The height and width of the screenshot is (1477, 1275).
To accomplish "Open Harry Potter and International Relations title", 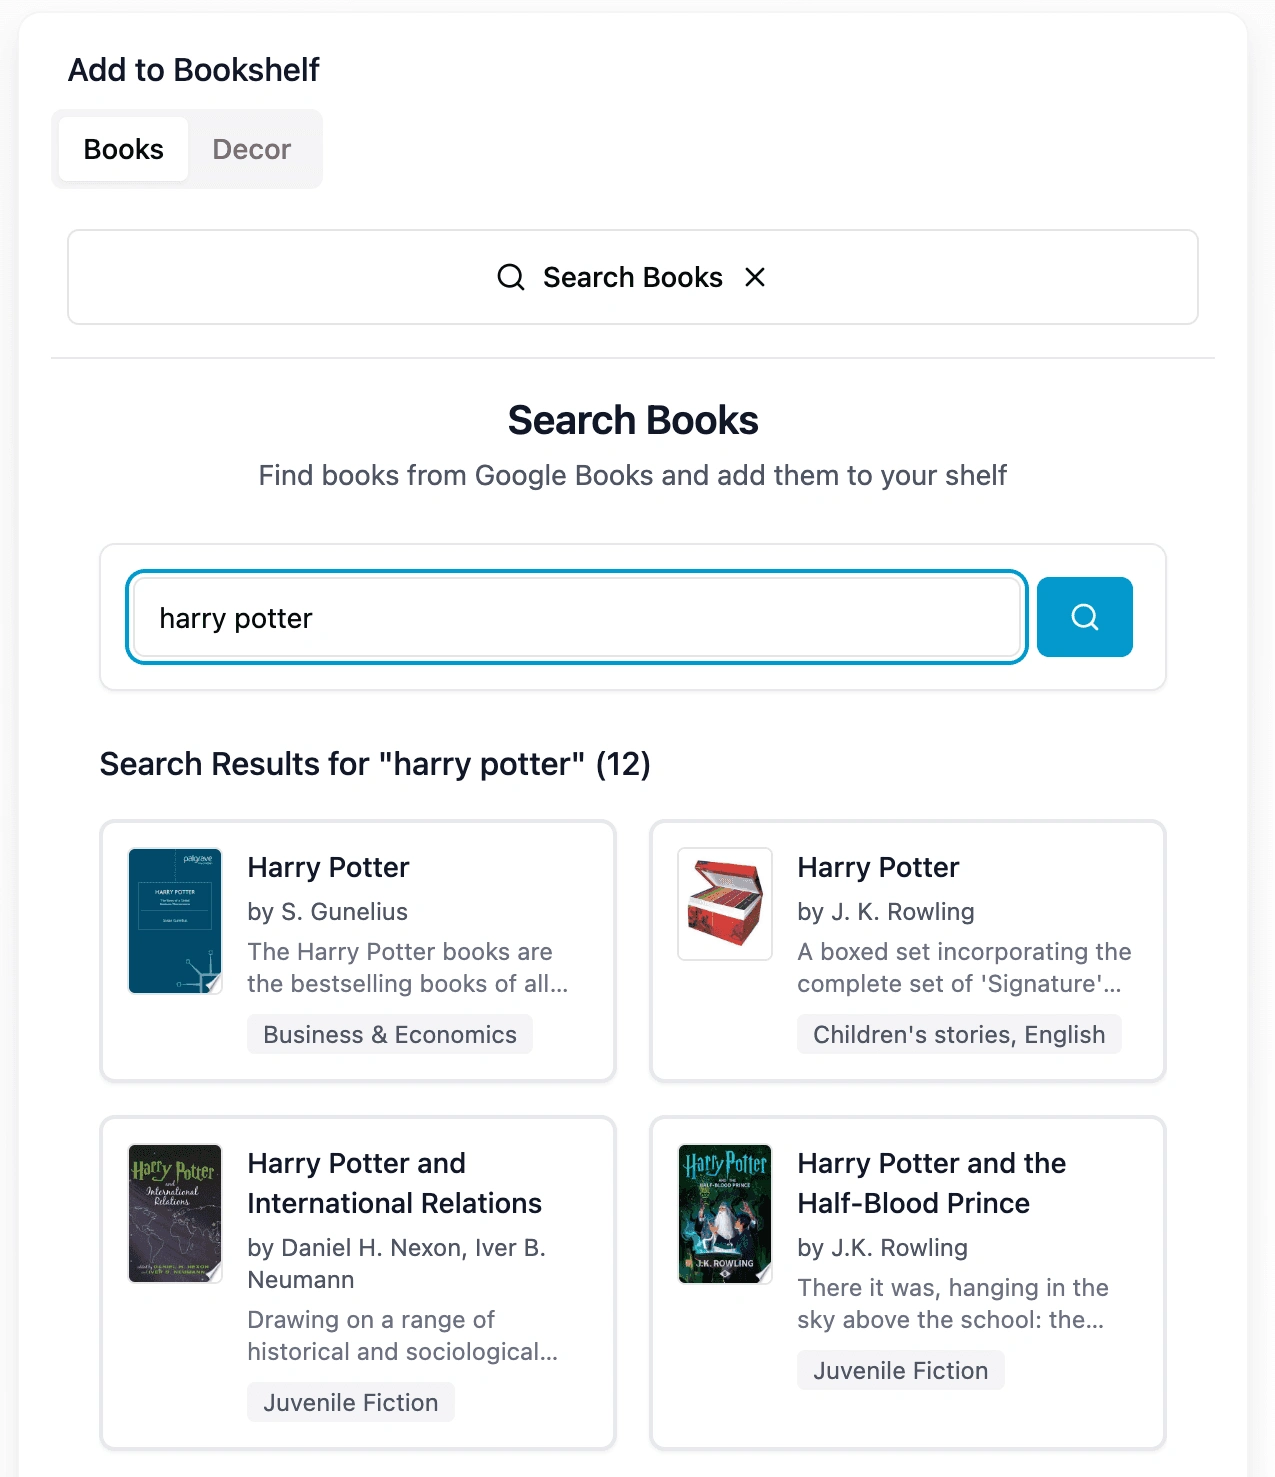I will tap(395, 1183).
